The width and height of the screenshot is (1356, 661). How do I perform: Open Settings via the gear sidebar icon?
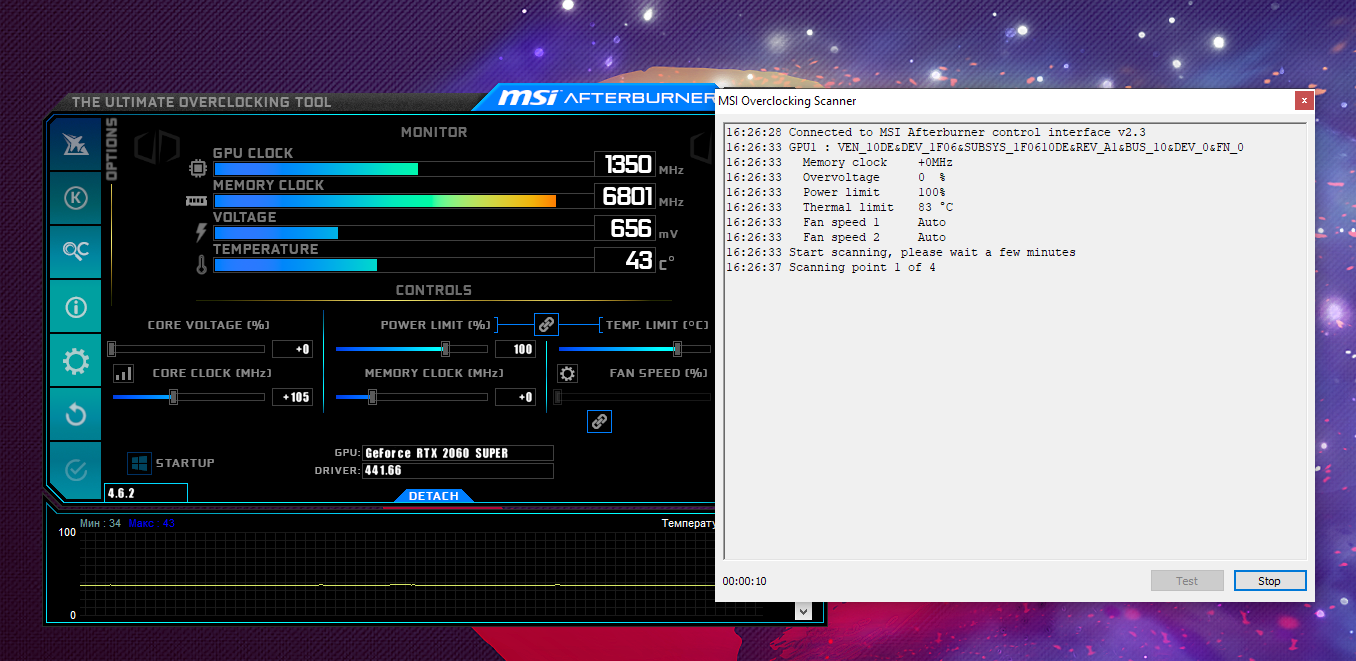[x=76, y=360]
